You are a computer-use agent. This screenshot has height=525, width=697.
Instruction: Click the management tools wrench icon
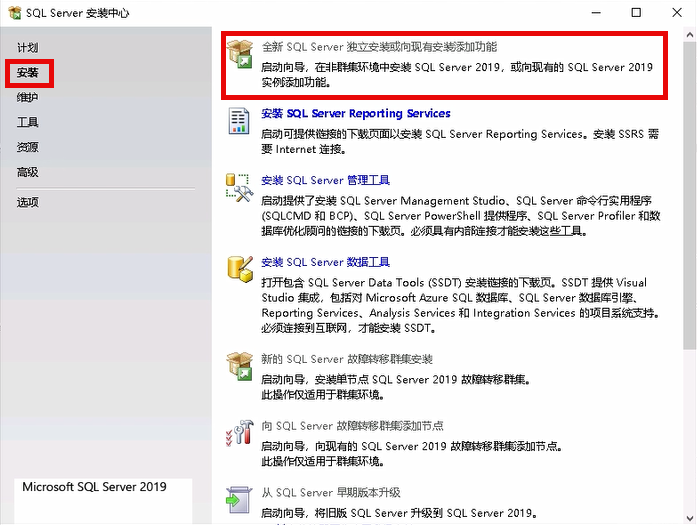[x=240, y=188]
